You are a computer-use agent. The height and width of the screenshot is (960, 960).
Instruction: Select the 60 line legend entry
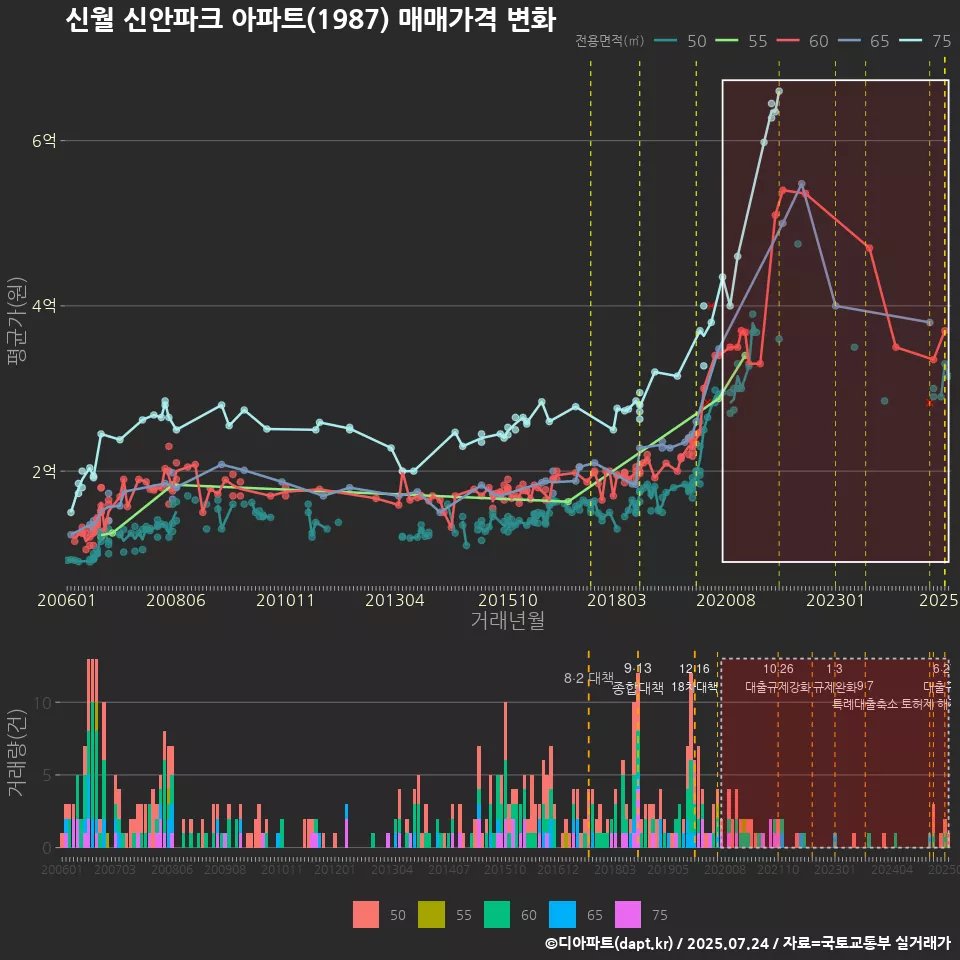click(x=803, y=41)
